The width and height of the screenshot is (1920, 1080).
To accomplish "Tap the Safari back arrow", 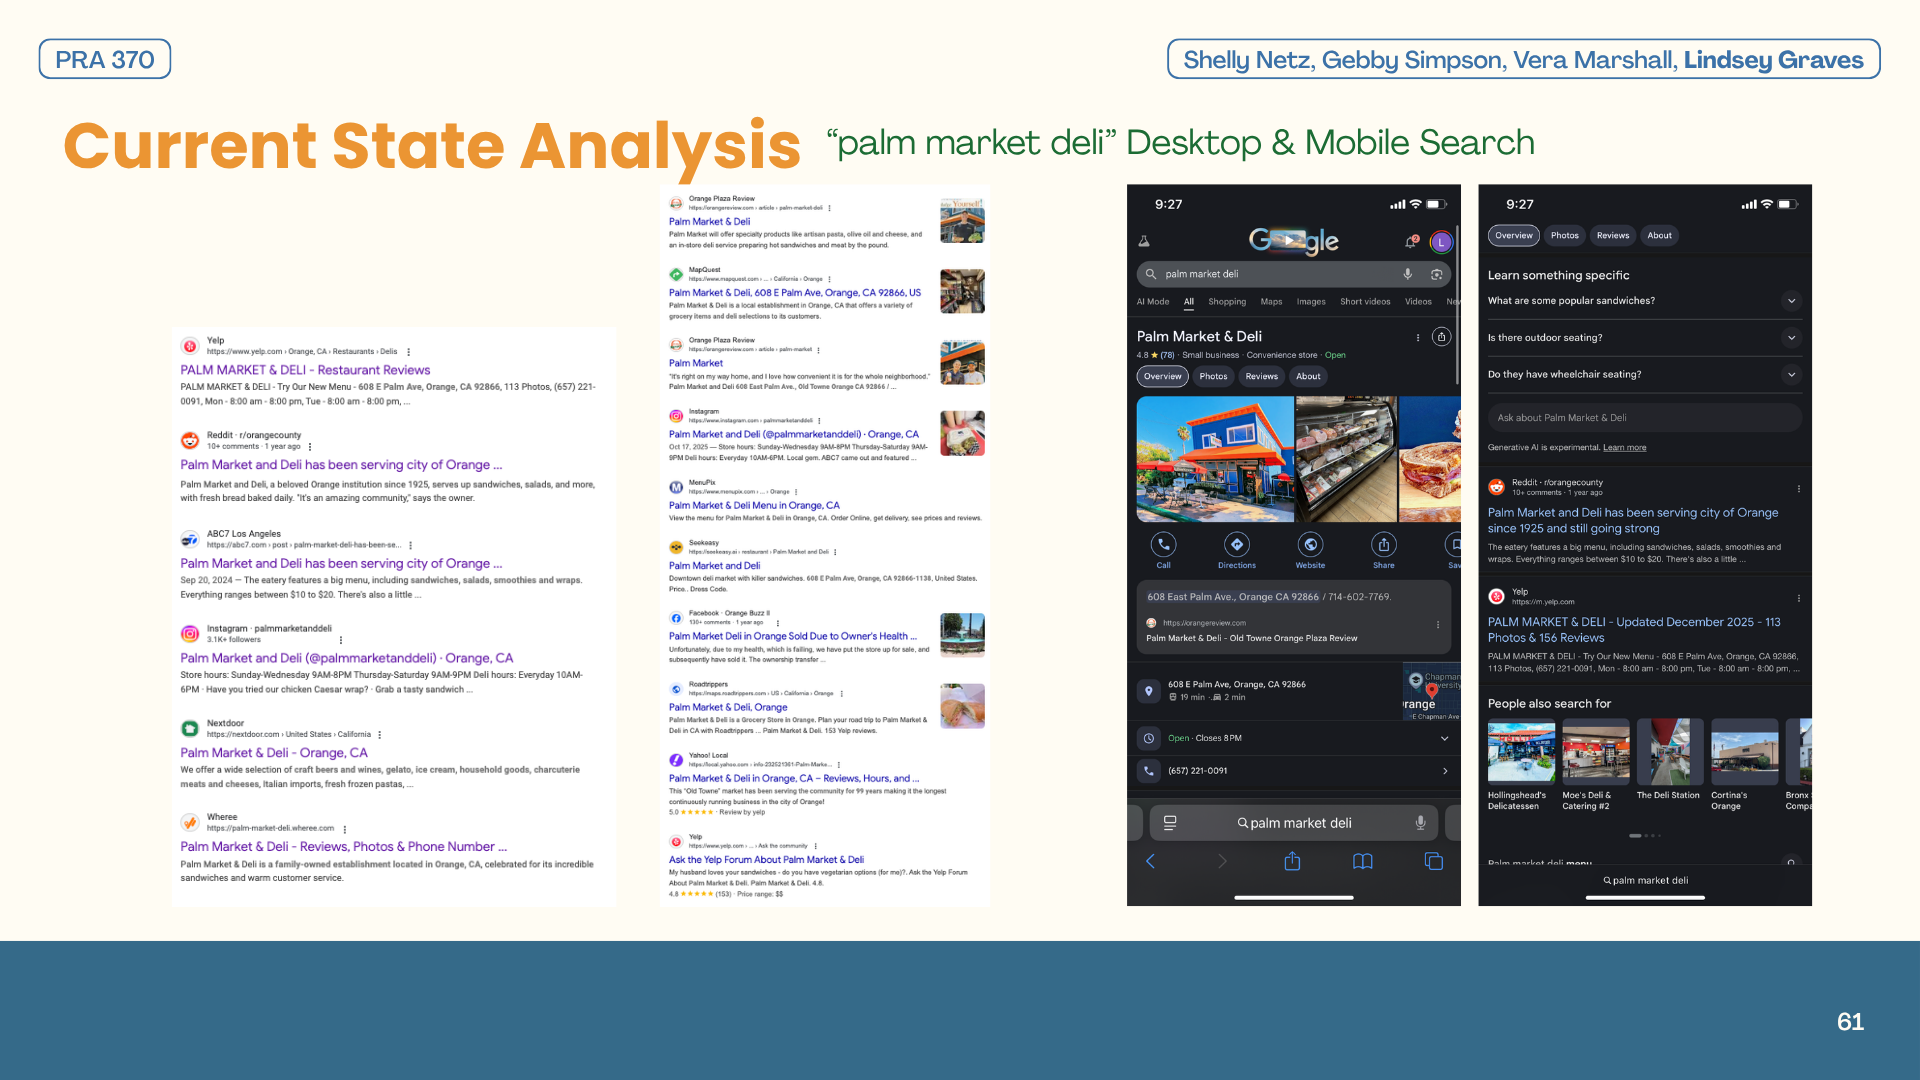I will pyautogui.click(x=1150, y=861).
